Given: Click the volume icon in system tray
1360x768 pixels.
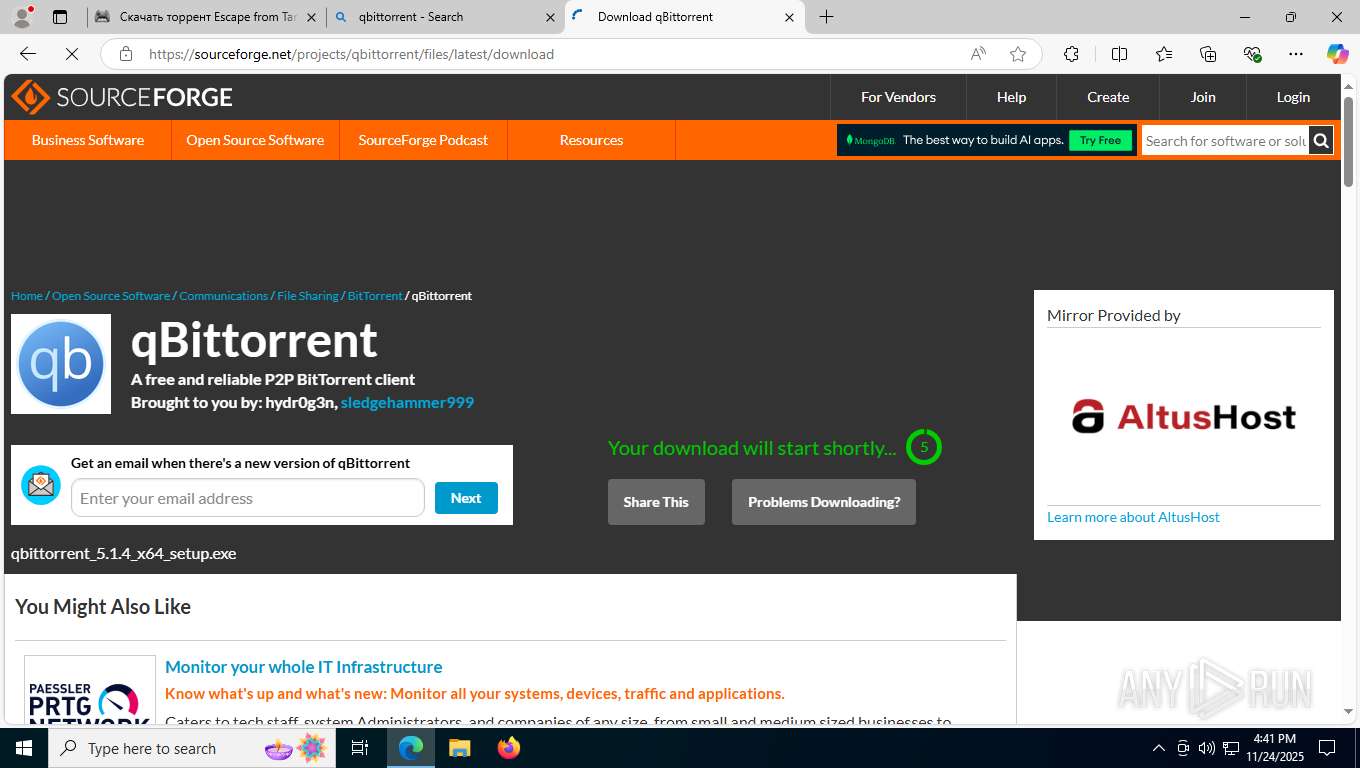Looking at the screenshot, I should click(1206, 748).
